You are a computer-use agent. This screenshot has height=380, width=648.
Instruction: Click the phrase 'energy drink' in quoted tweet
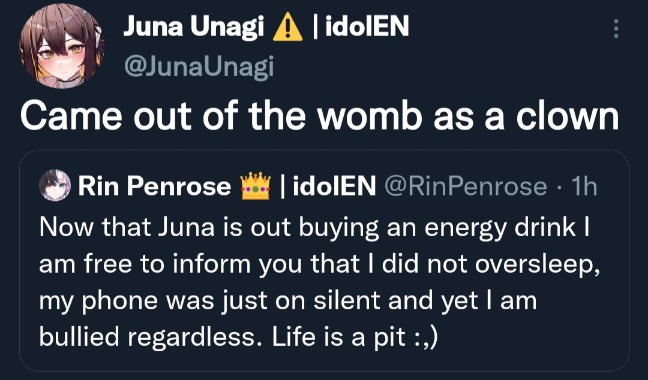click(x=500, y=228)
